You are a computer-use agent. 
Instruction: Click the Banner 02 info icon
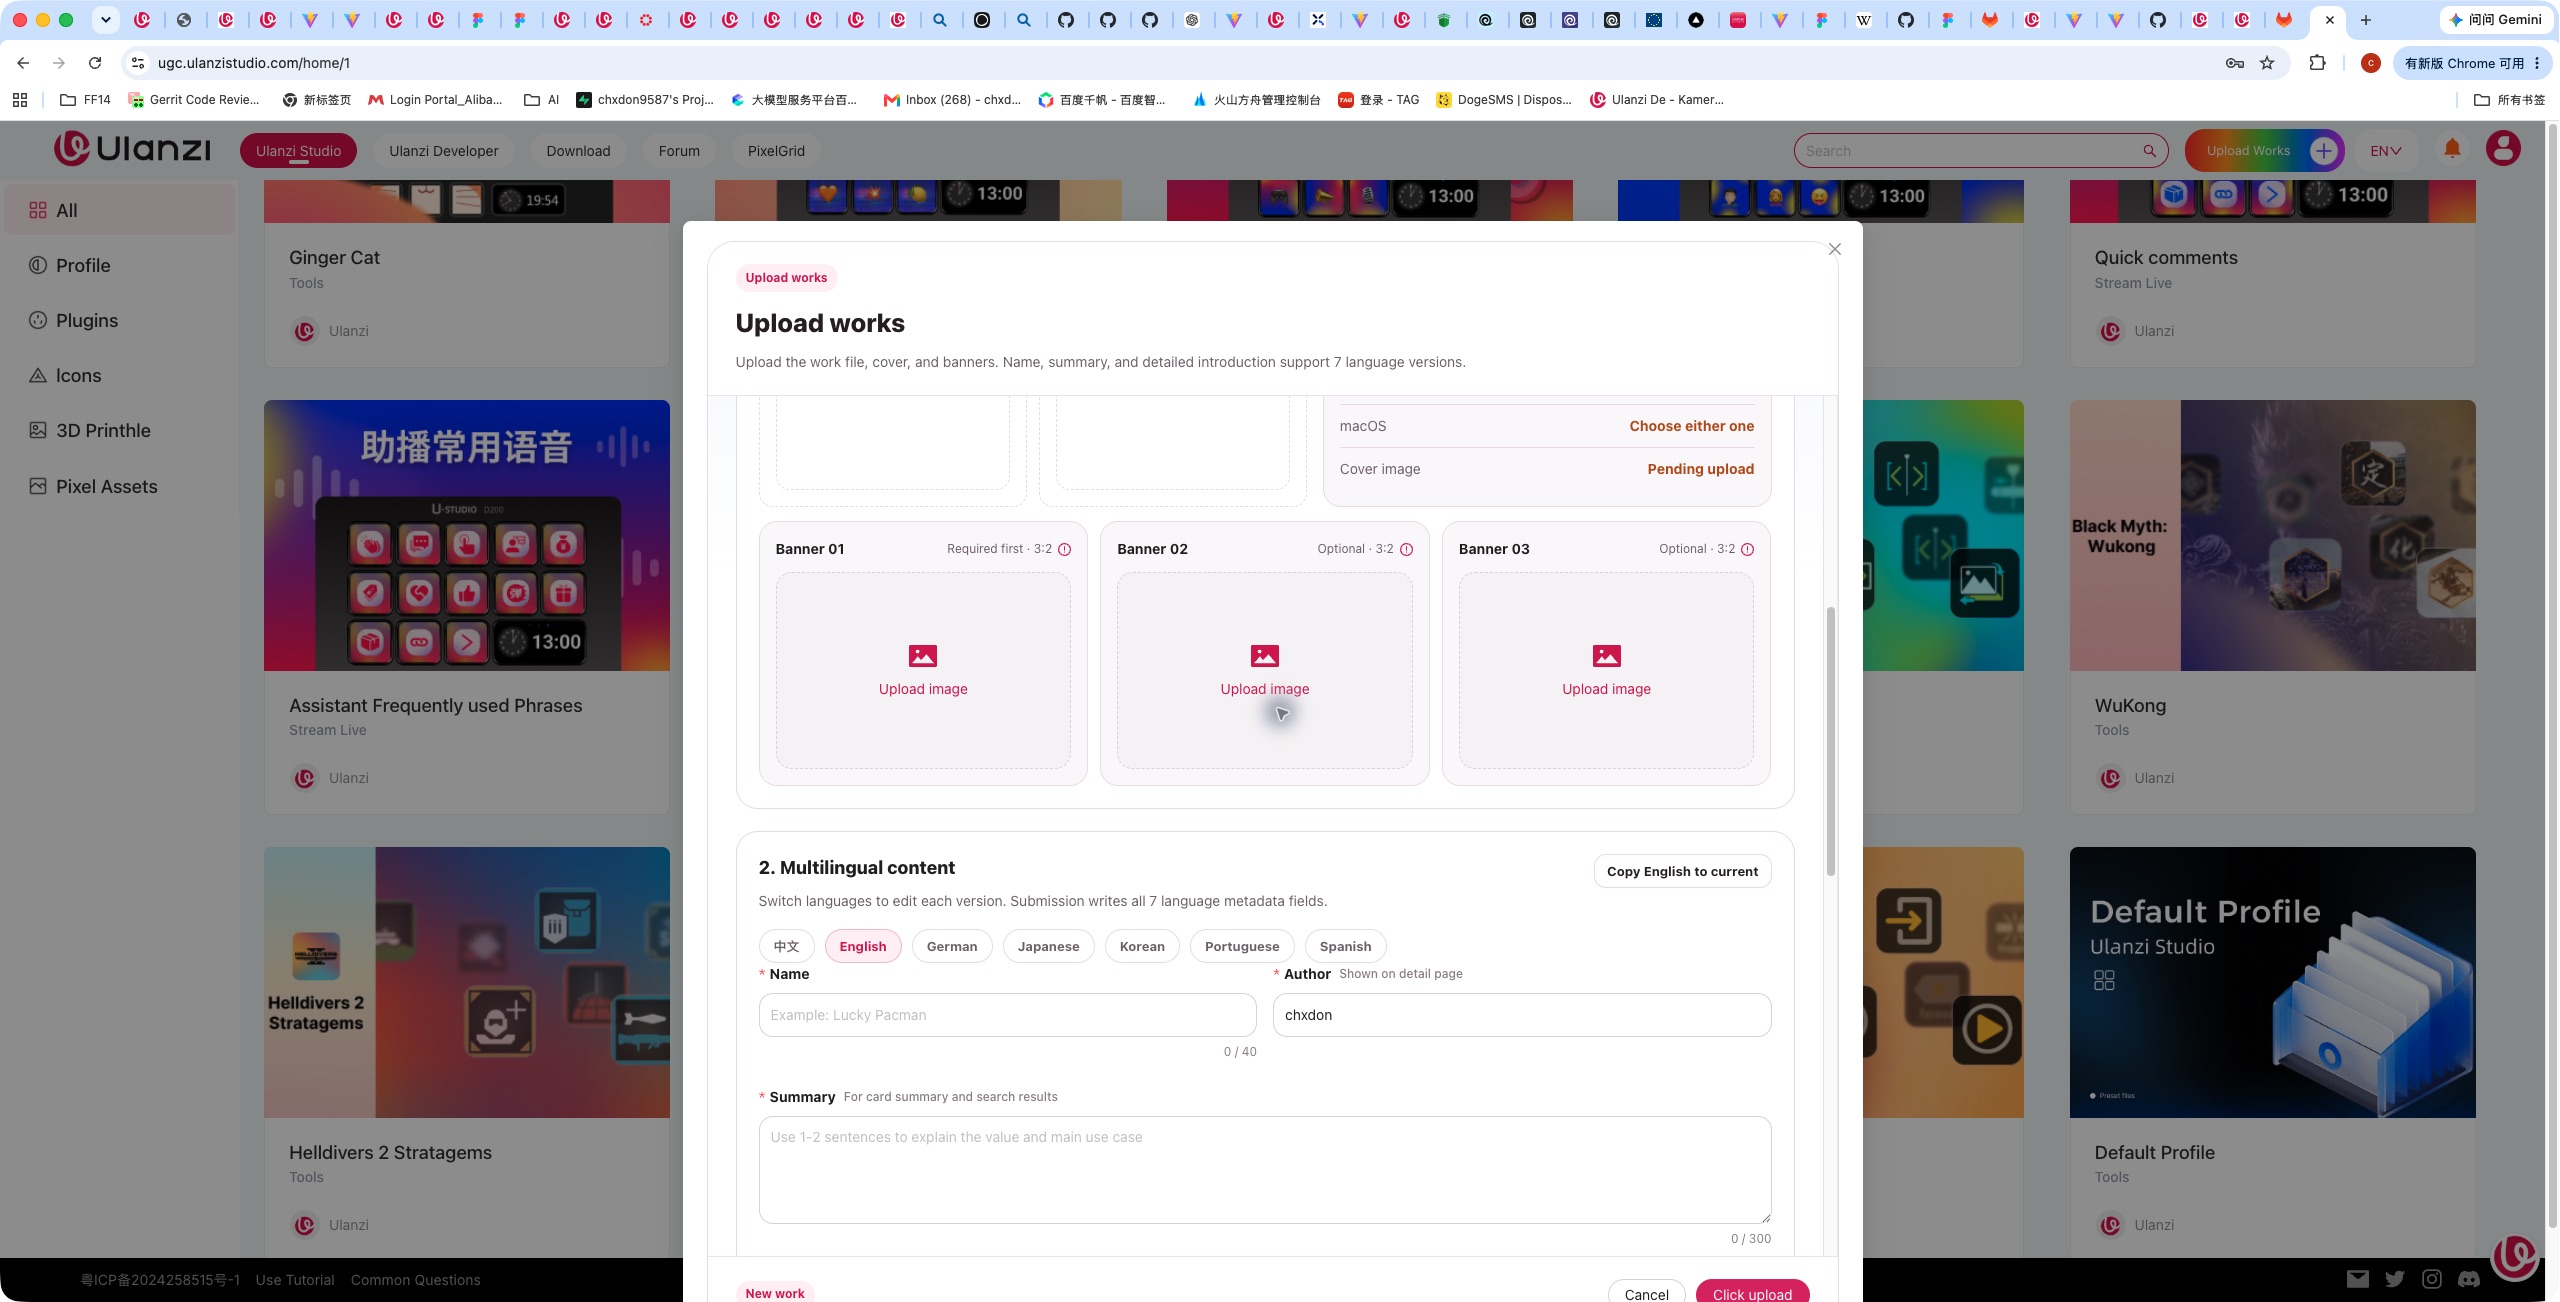[x=1407, y=549]
